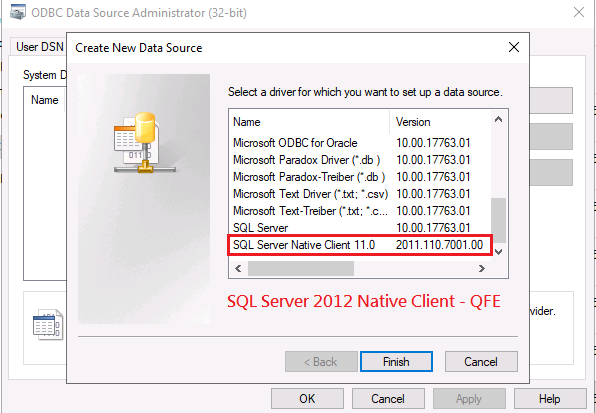Click Apply in ODBC Administrator window

coord(469,399)
